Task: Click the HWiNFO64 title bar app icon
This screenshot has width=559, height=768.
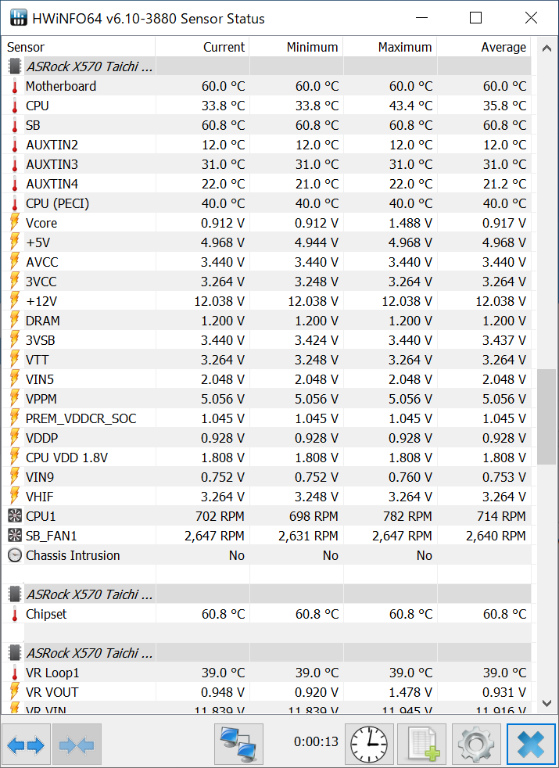Action: [19, 18]
